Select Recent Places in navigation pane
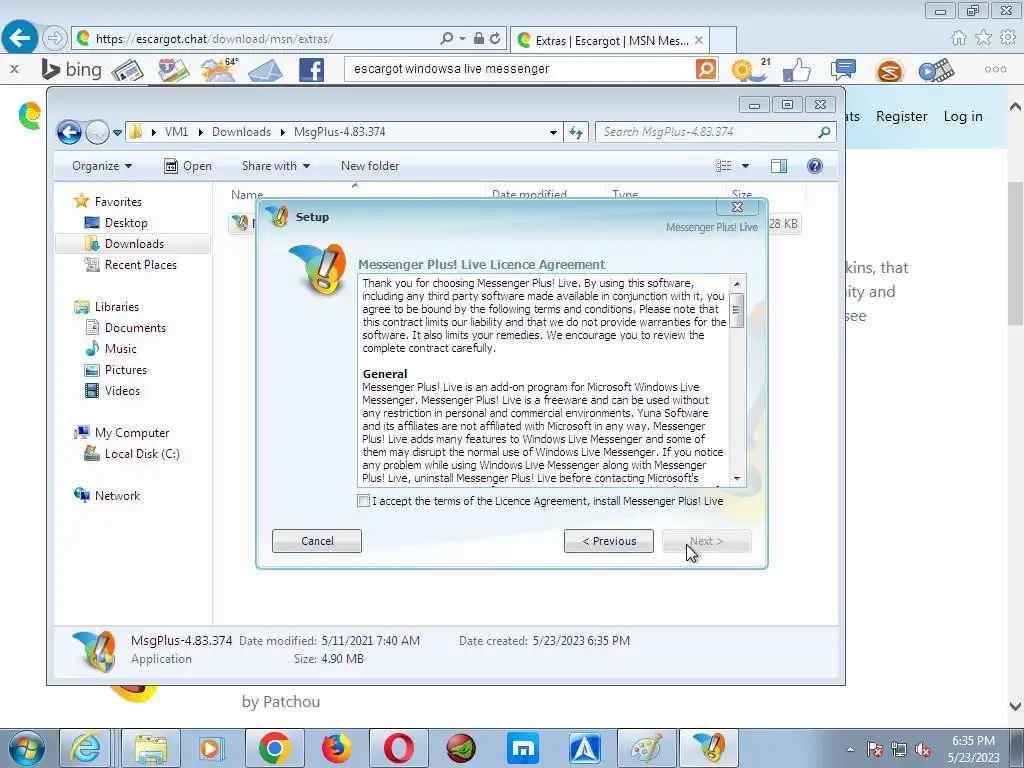The width and height of the screenshot is (1024, 768). pyautogui.click(x=140, y=264)
